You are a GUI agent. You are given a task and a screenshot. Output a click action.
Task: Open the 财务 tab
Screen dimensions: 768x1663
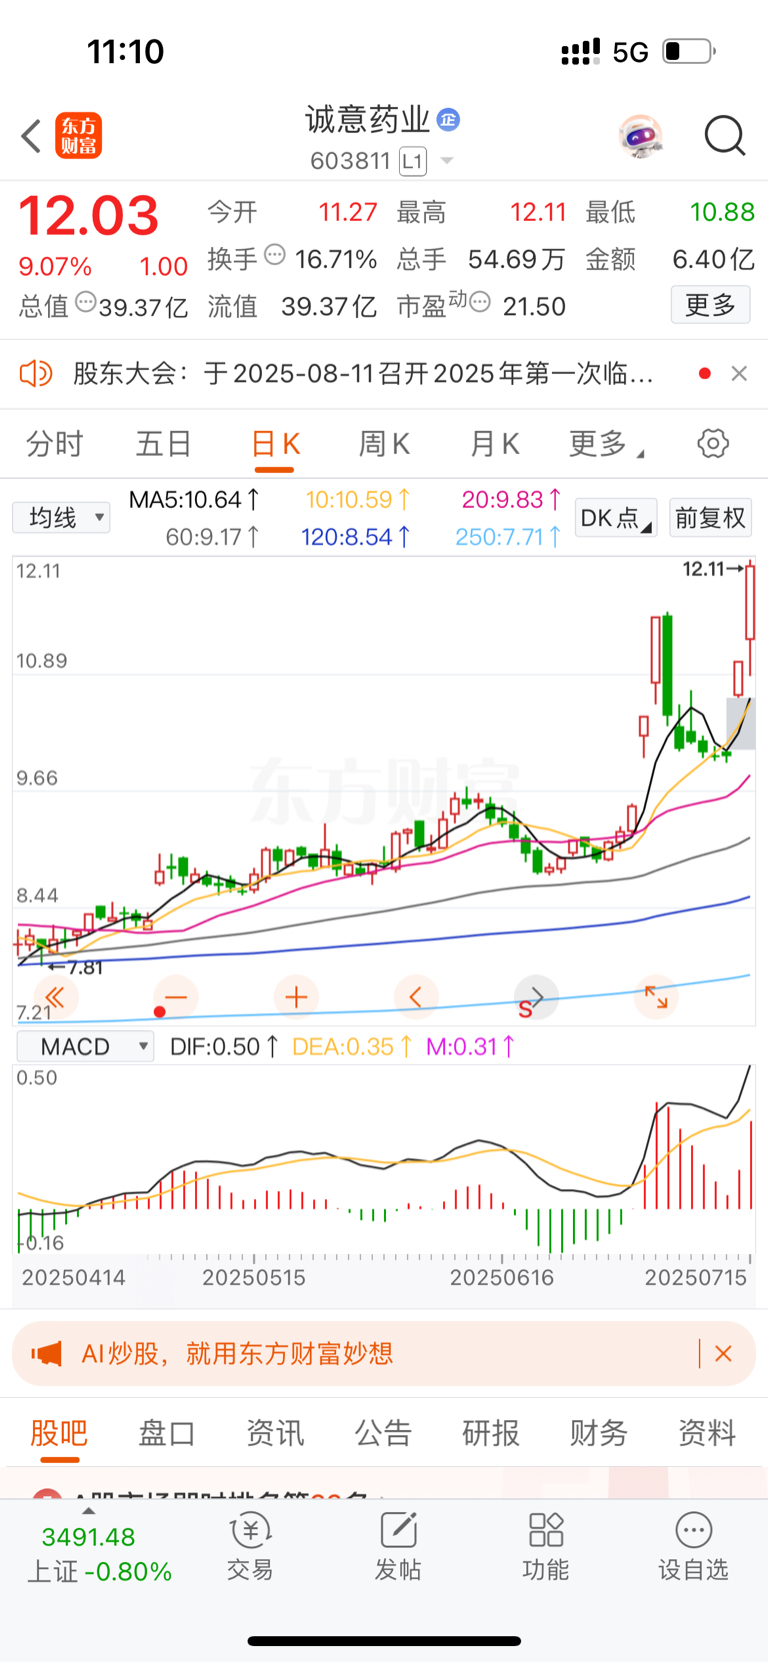click(599, 1433)
